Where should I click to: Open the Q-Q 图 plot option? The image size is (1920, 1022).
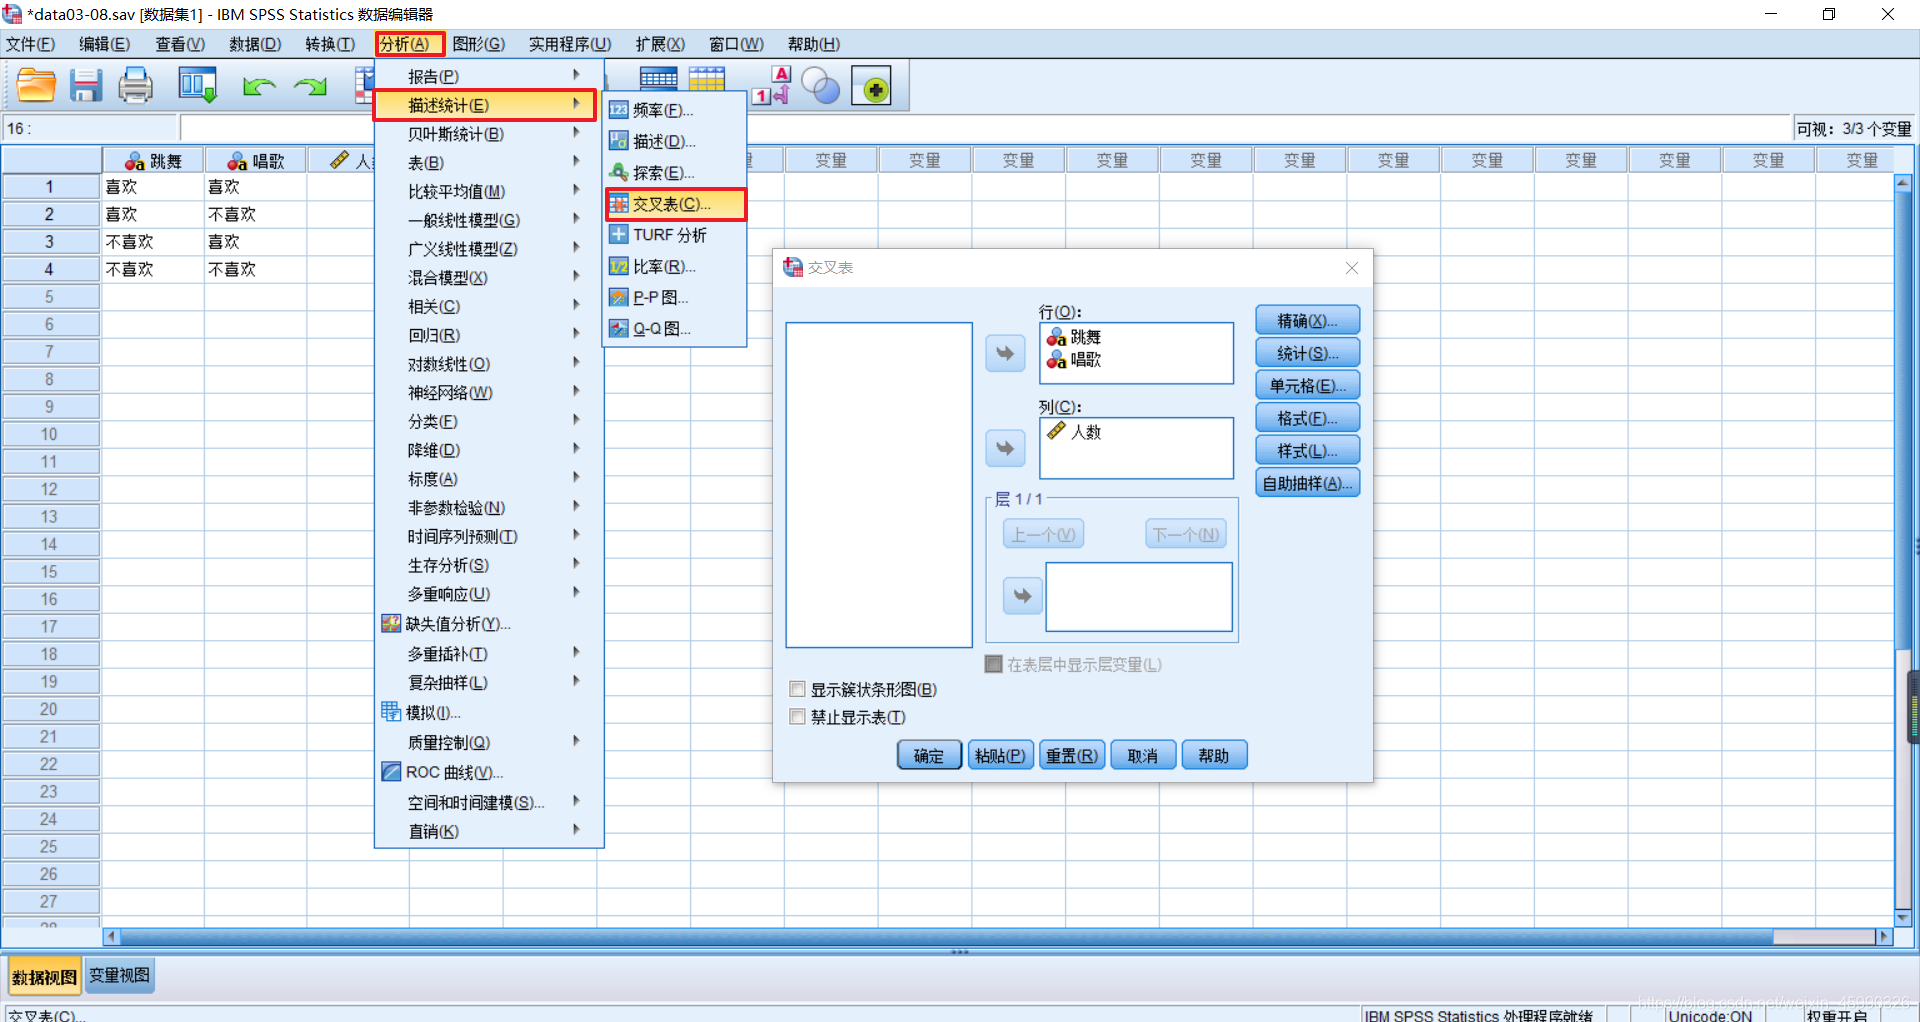[x=675, y=328]
